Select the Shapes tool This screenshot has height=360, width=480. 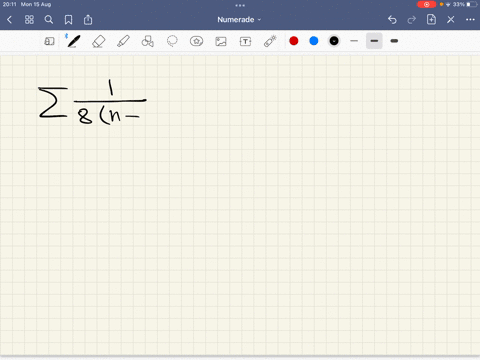[147, 41]
